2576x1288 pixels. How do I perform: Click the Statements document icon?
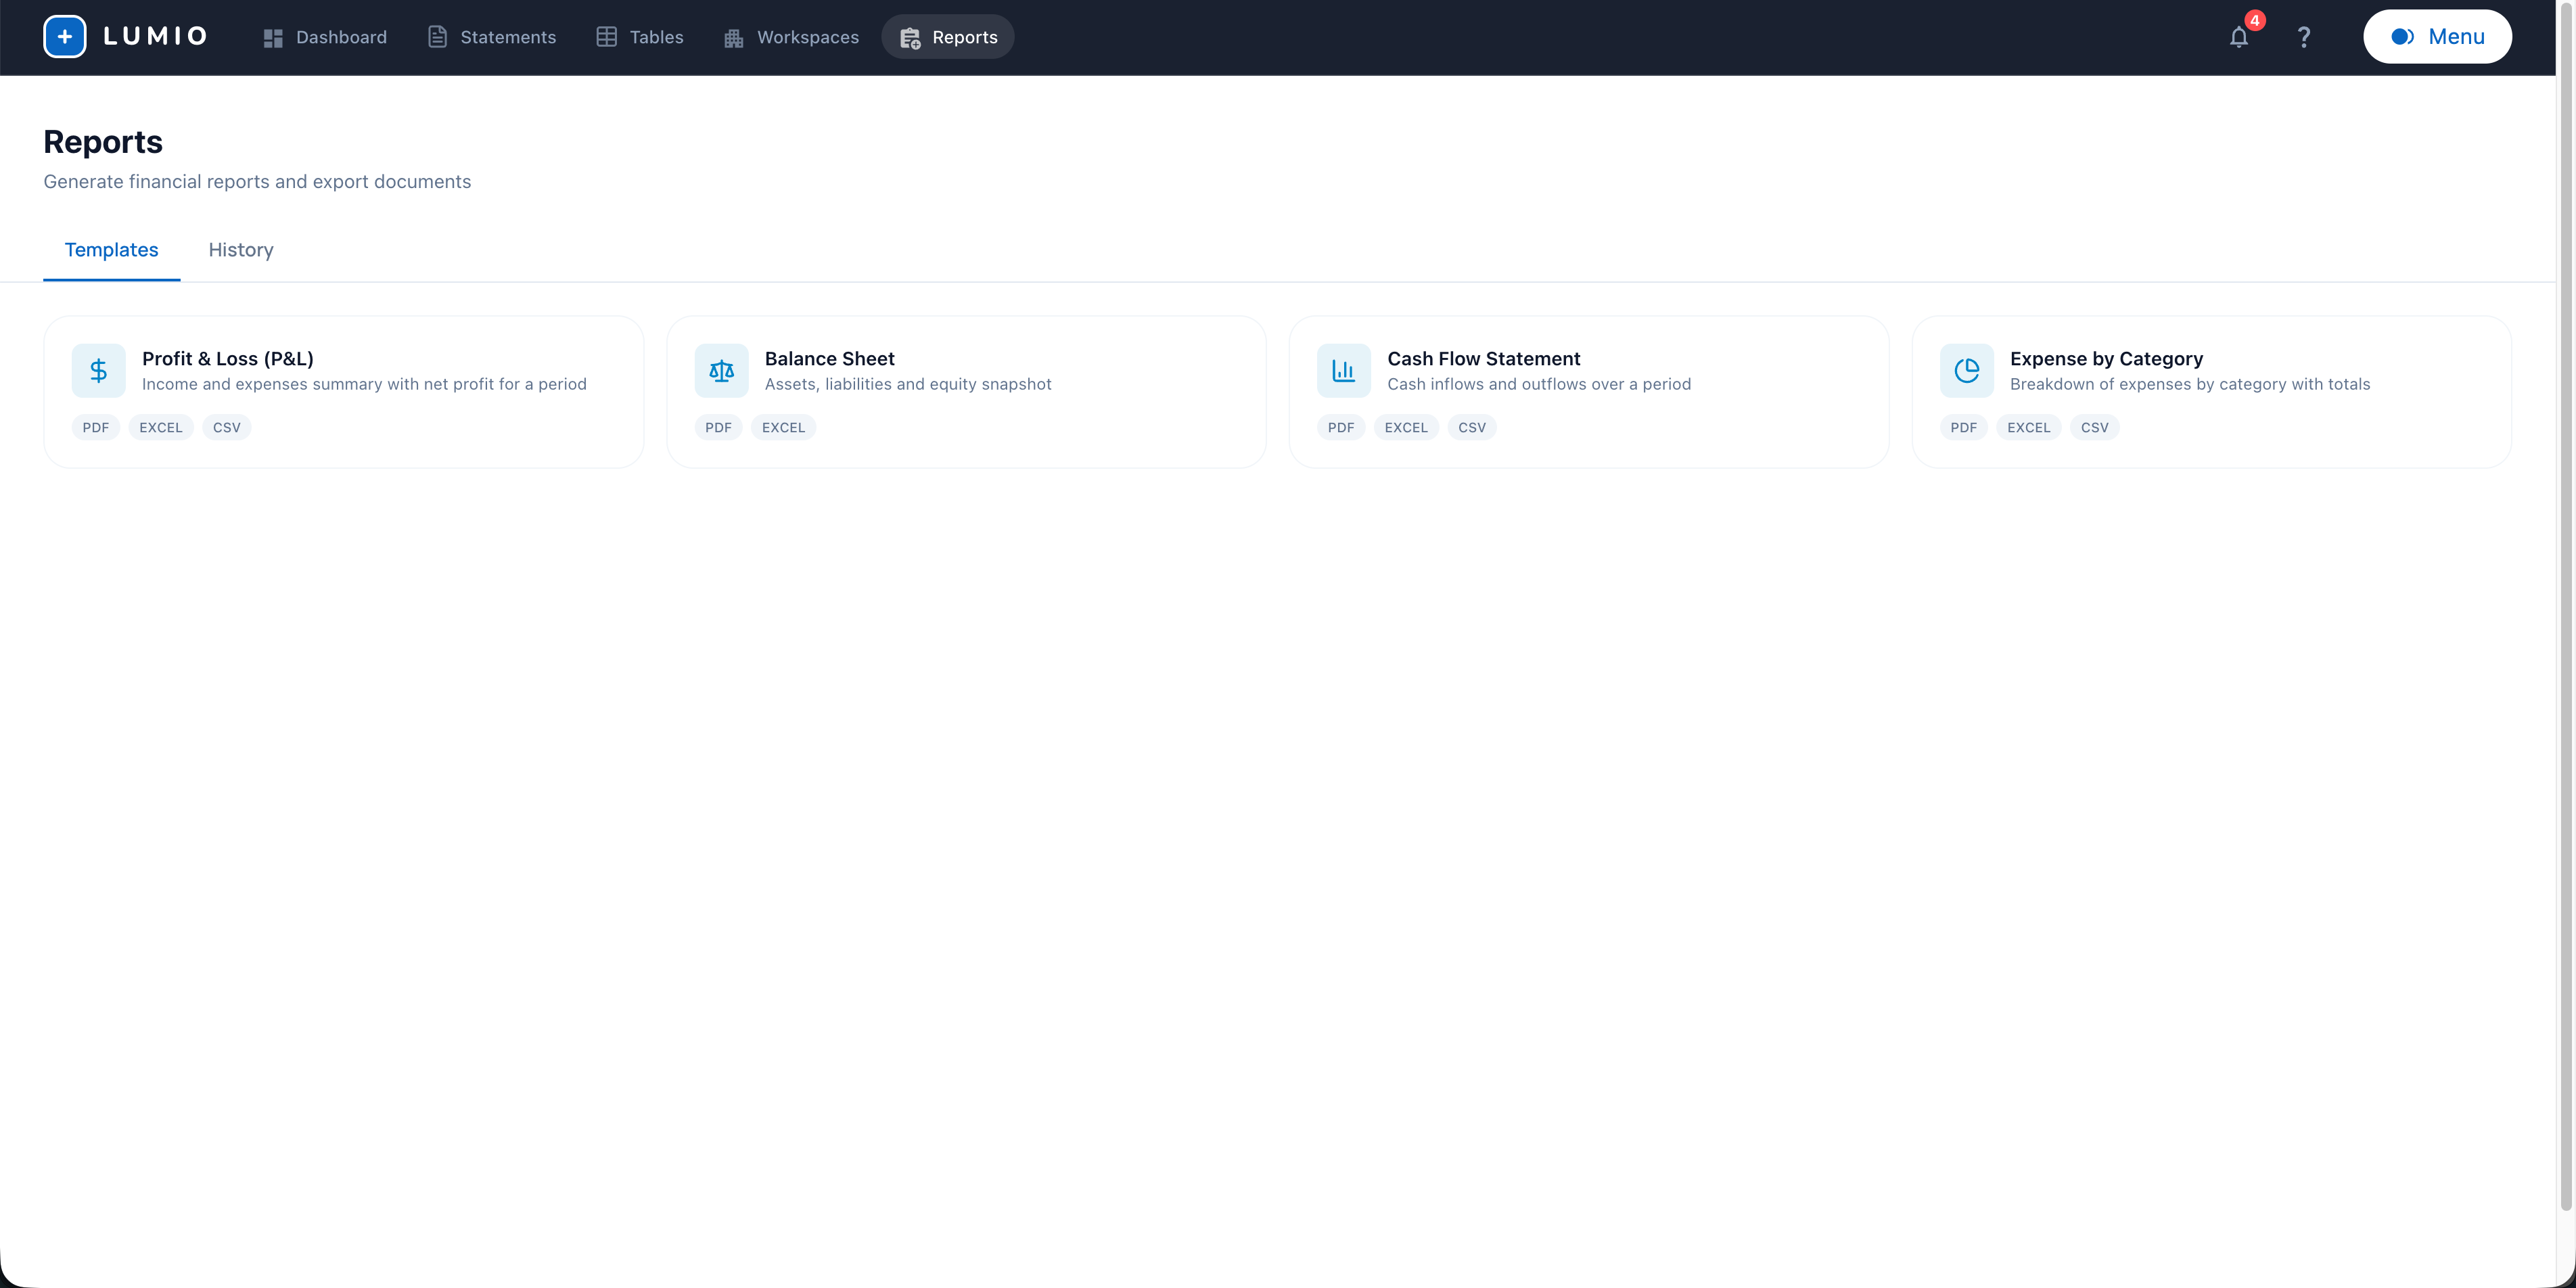tap(437, 37)
